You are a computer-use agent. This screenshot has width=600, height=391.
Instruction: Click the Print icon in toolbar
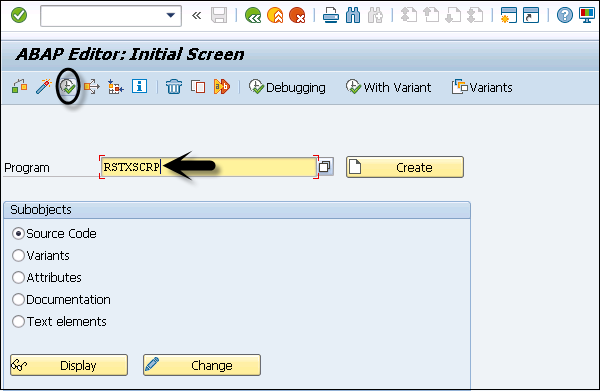[x=331, y=16]
